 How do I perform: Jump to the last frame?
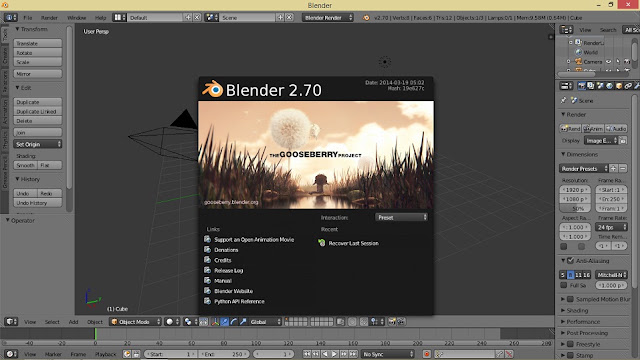[x=353, y=354]
